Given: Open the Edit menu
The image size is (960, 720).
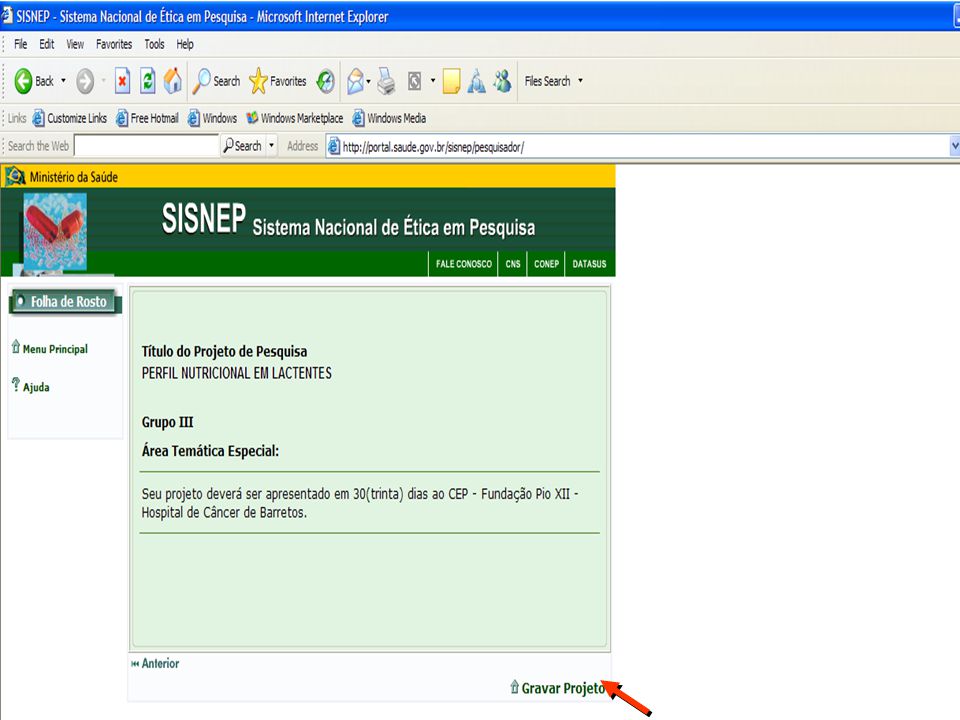Looking at the screenshot, I should [x=47, y=44].
